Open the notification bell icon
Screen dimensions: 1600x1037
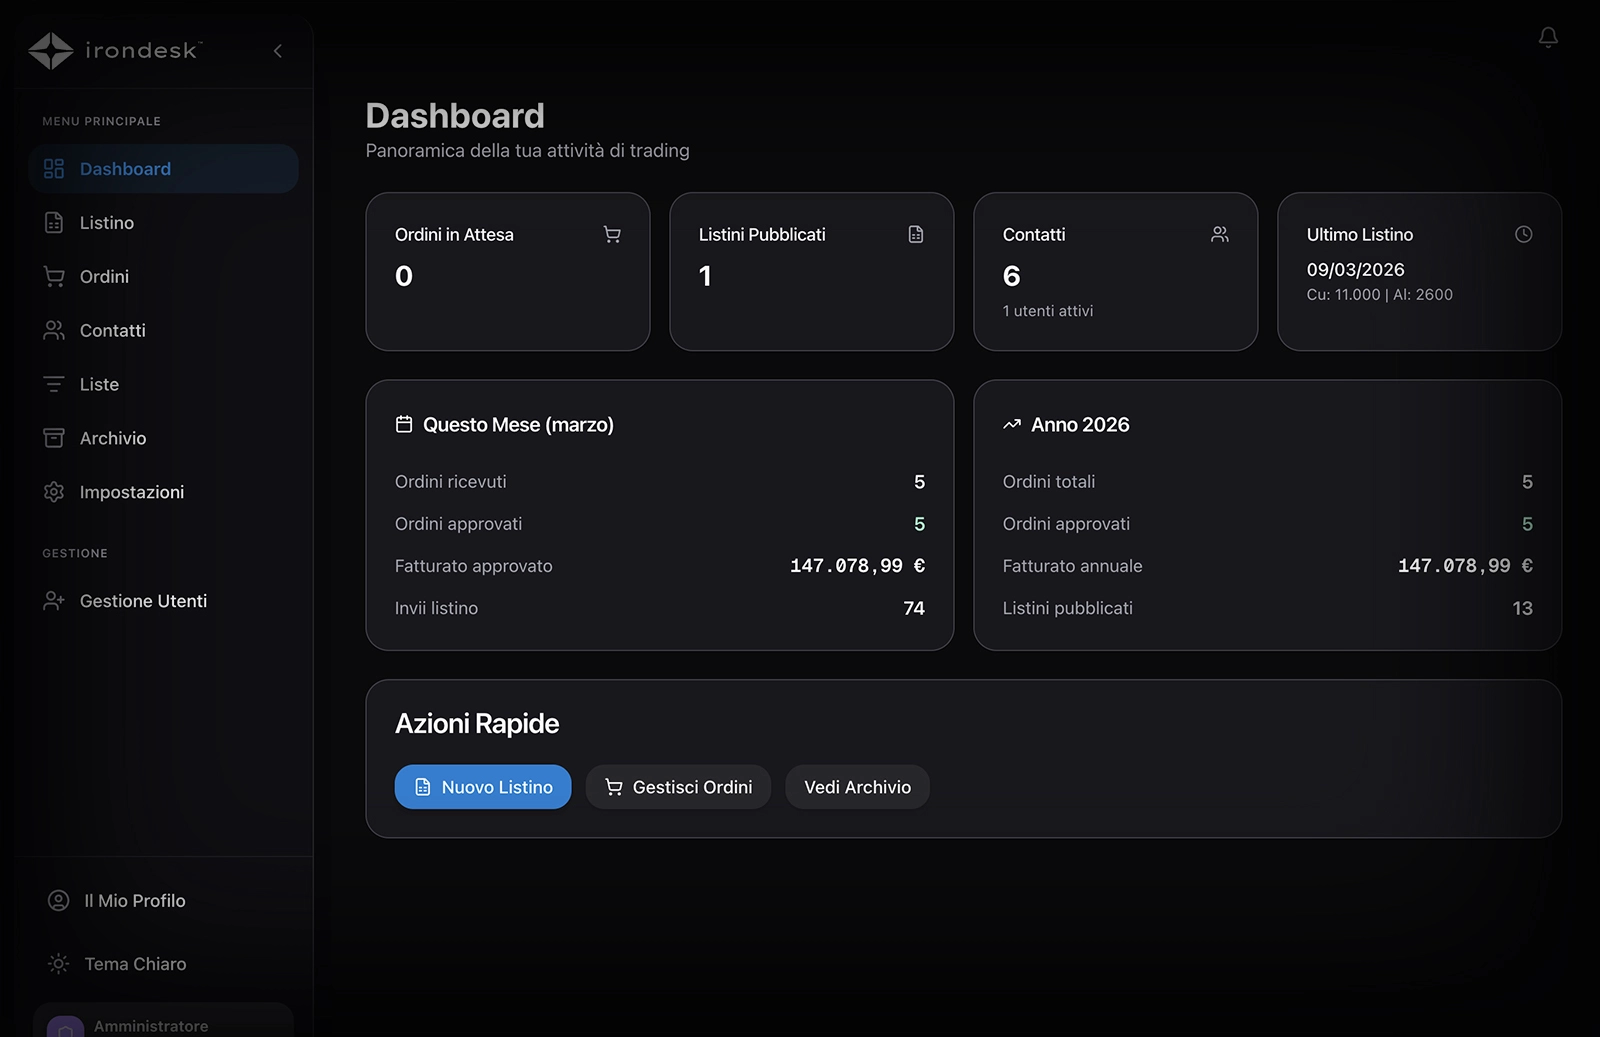point(1549,38)
